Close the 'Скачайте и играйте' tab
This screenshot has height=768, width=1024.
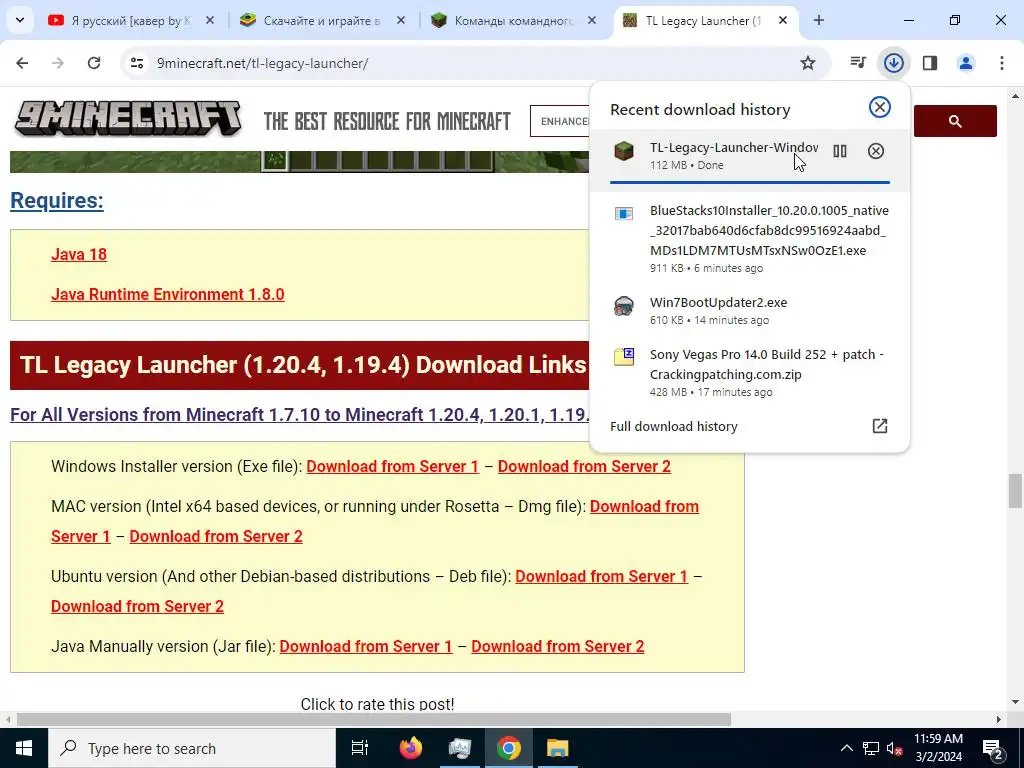pyautogui.click(x=401, y=21)
